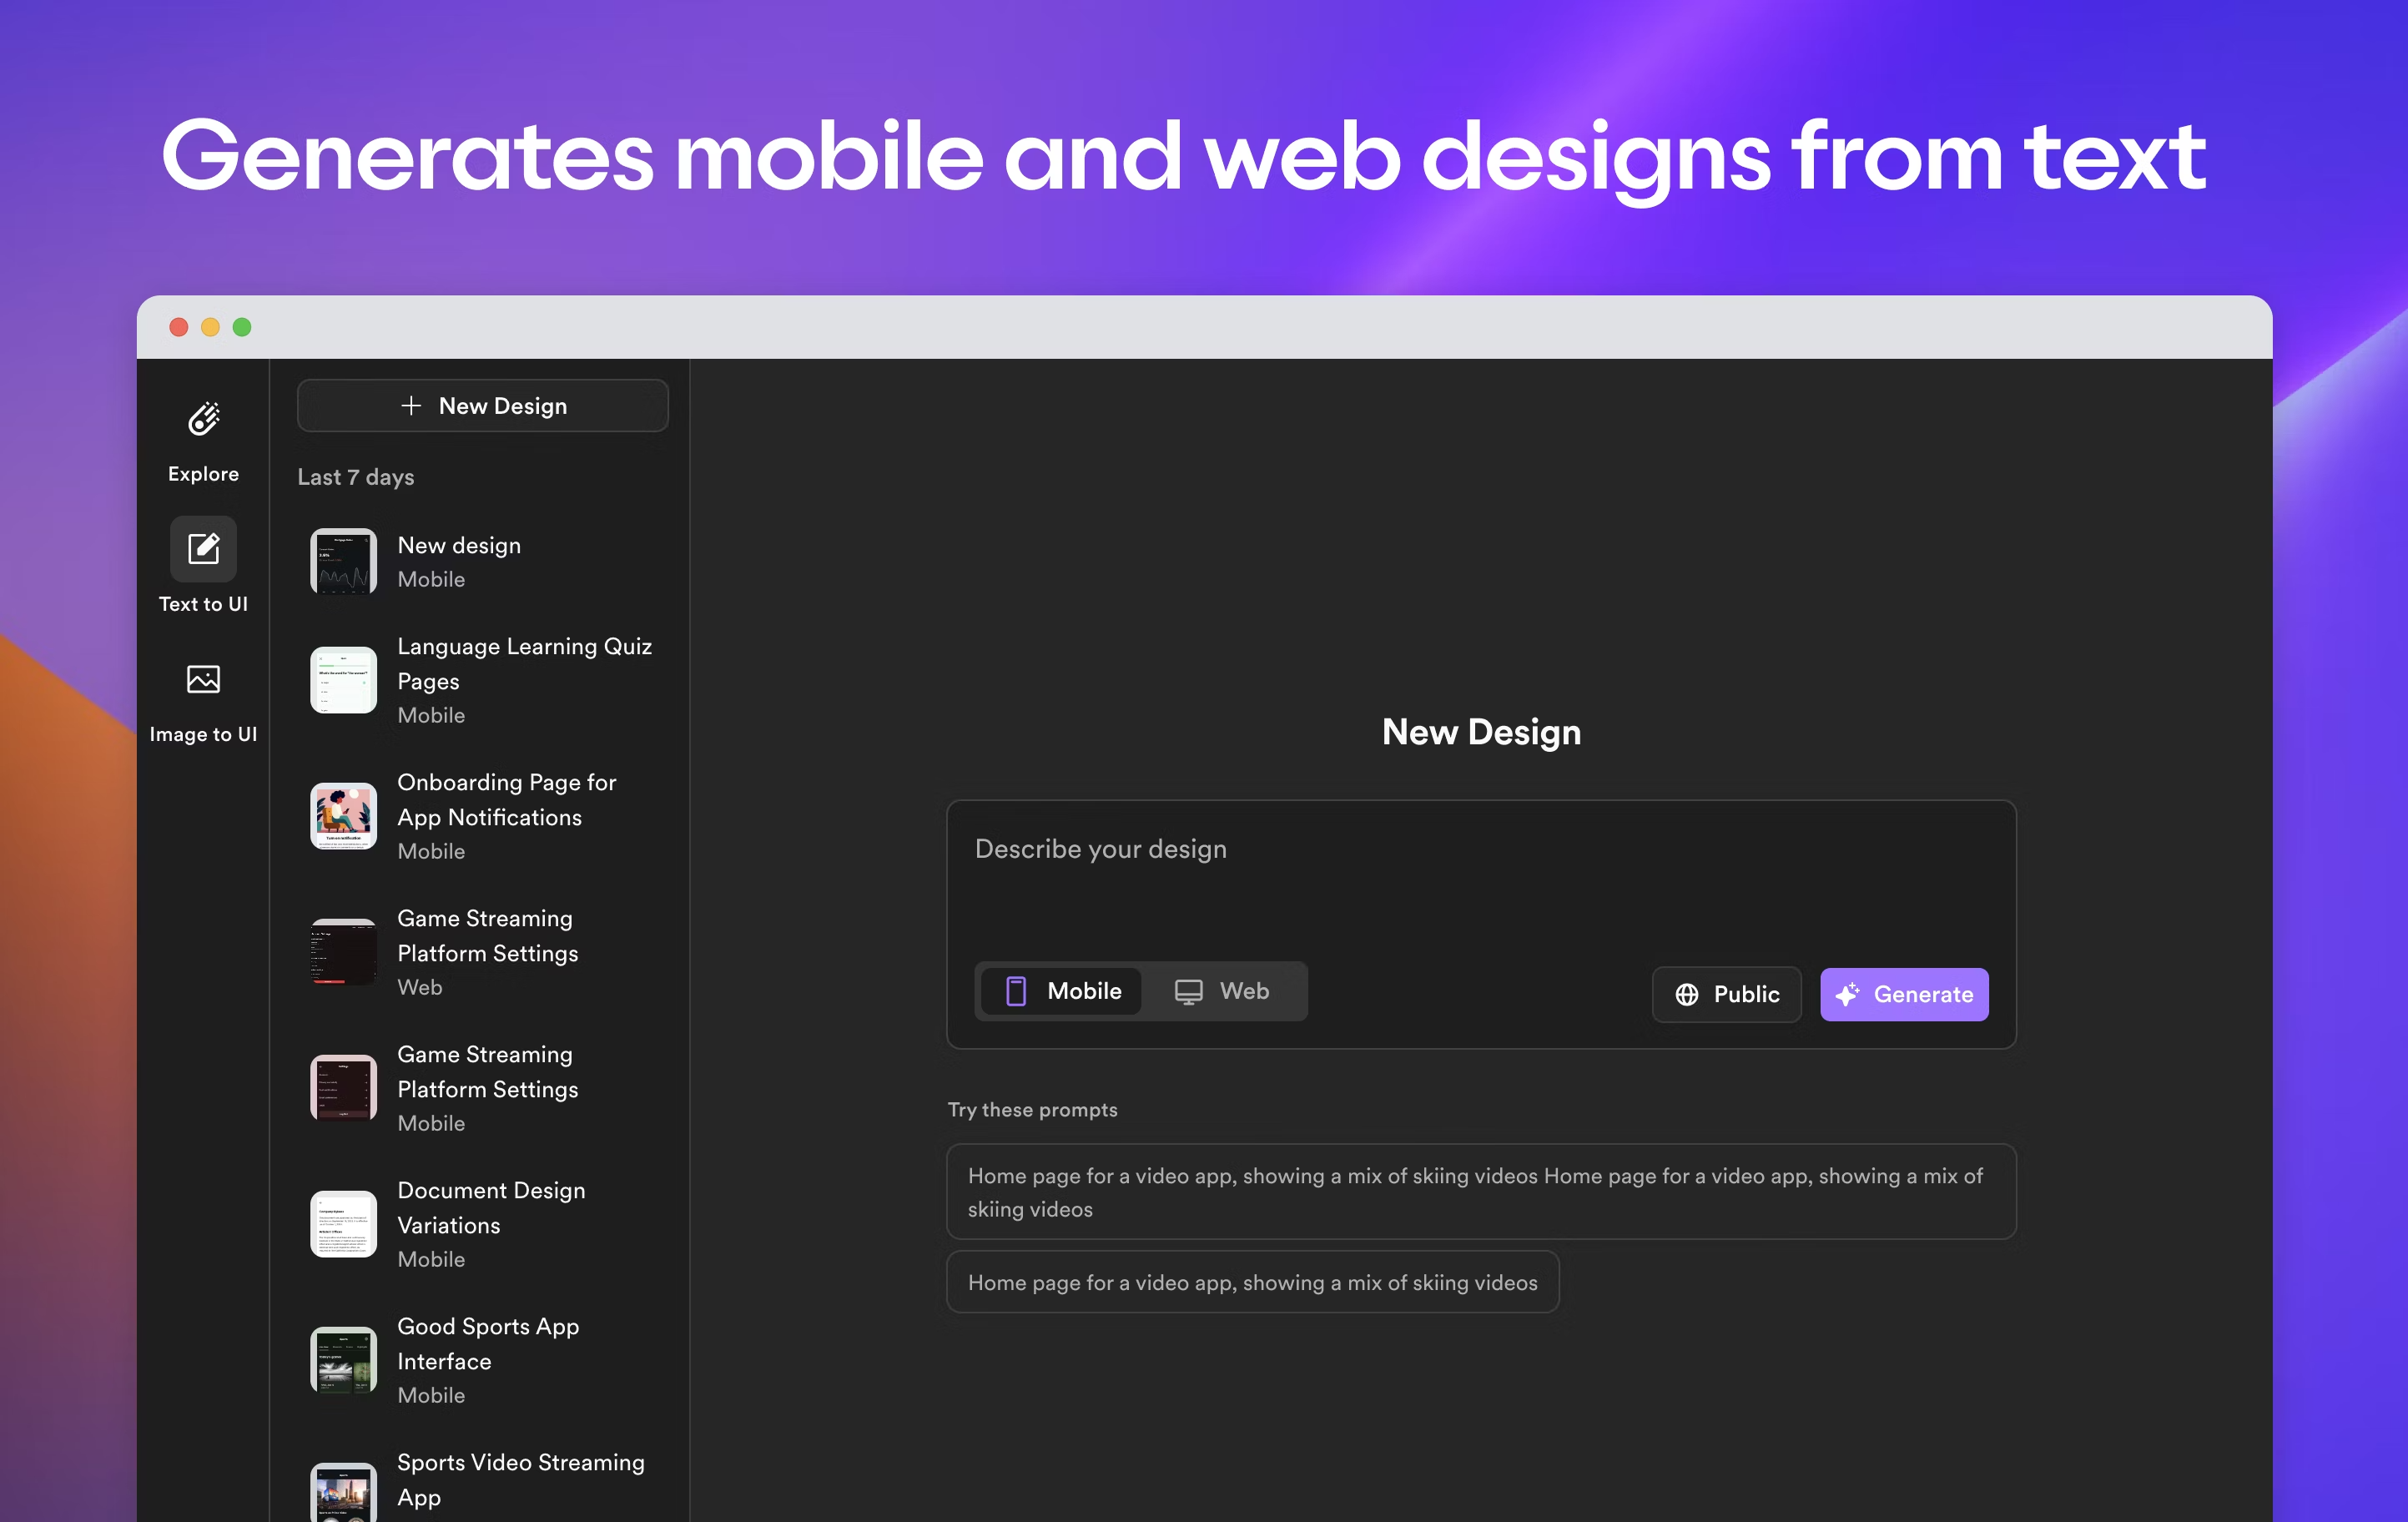
Task: Use the short skiing videos prompt
Action: point(1252,1282)
